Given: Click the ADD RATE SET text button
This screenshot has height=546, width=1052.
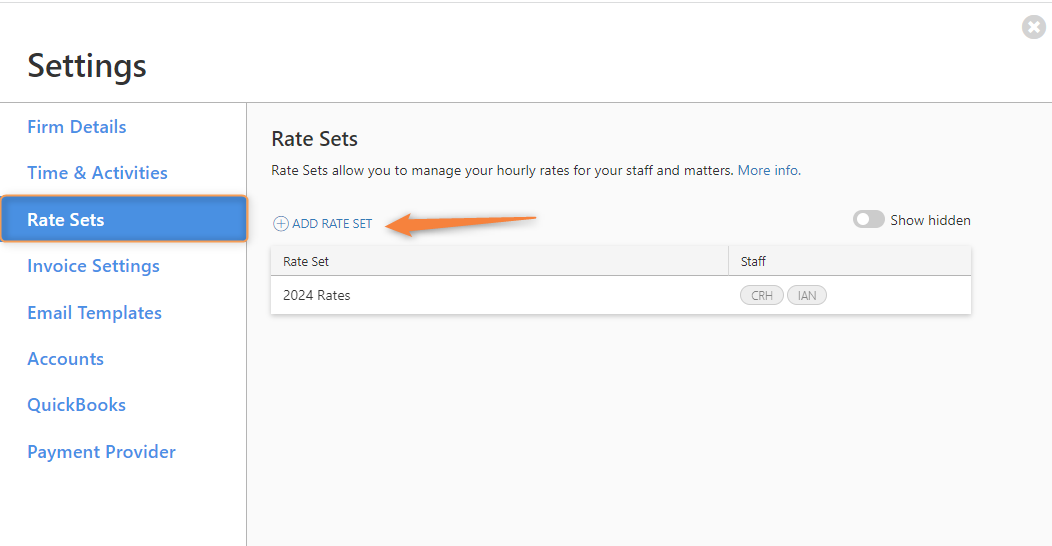Looking at the screenshot, I should coord(332,223).
